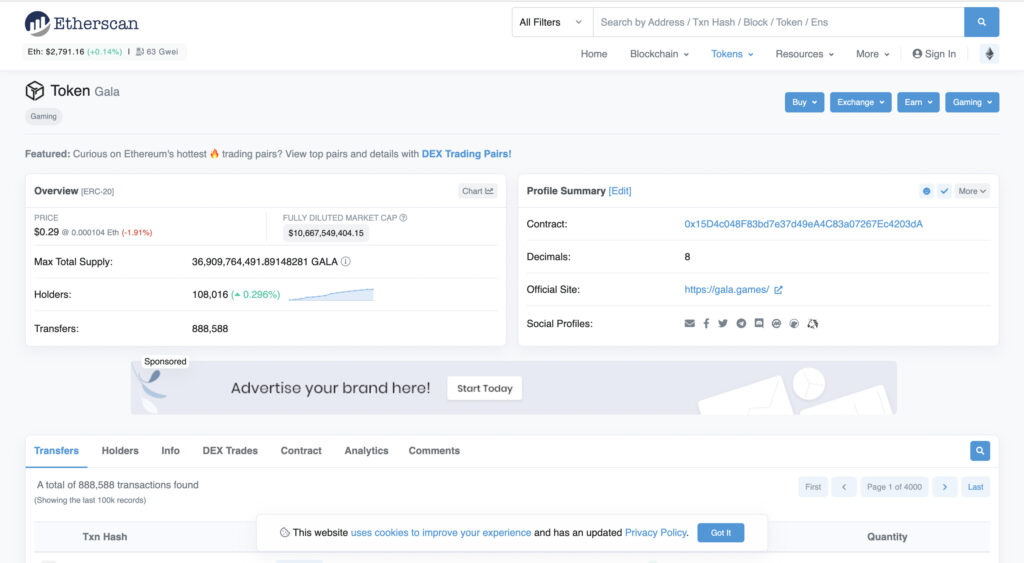Open the Twitter social profile icon
The width and height of the screenshot is (1024, 563).
tap(723, 323)
